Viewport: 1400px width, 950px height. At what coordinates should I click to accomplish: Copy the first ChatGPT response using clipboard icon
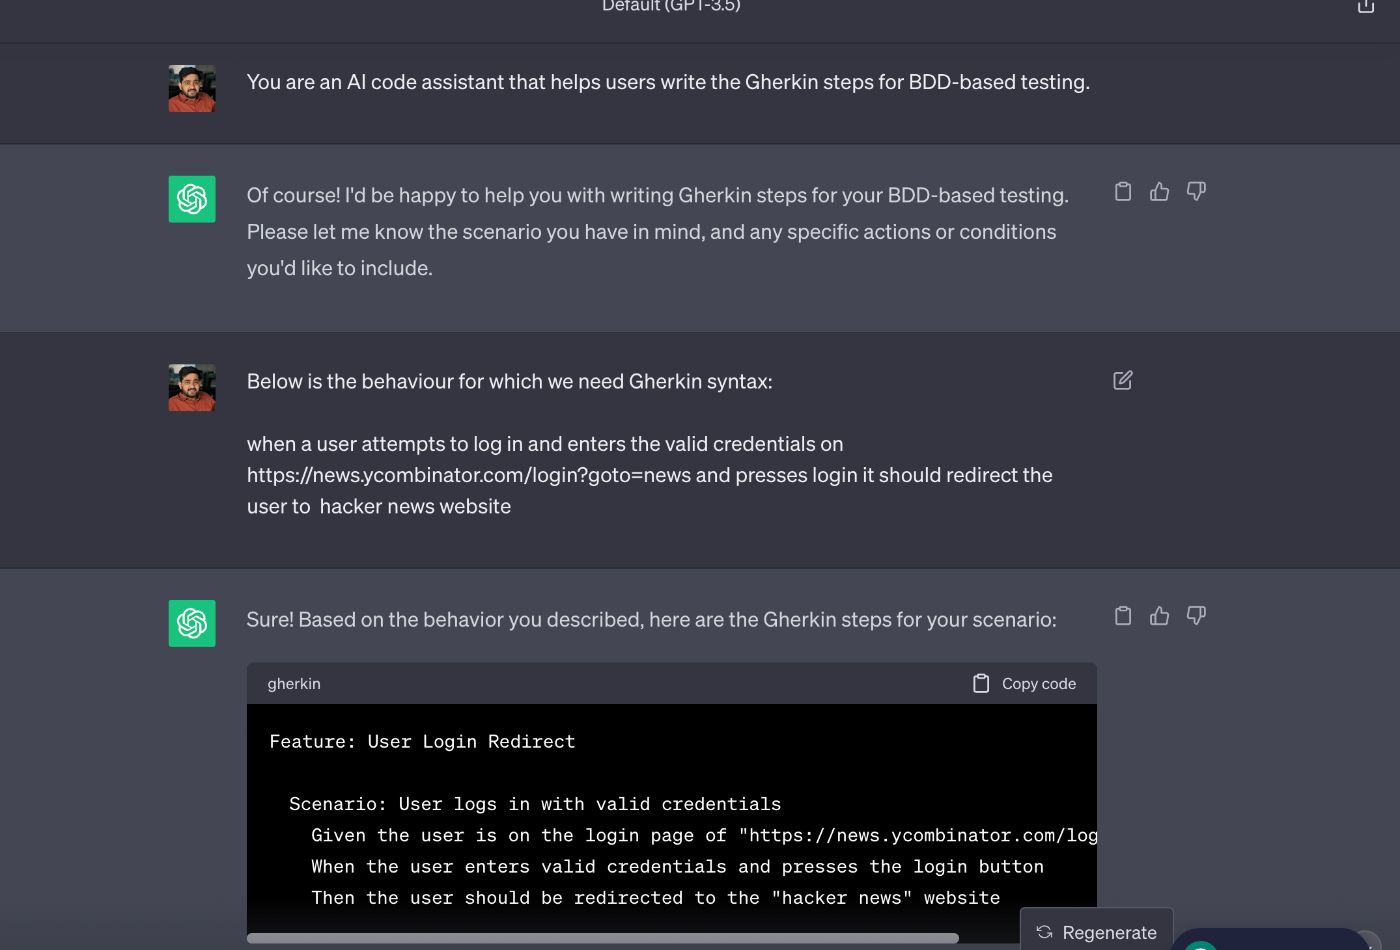[1123, 191]
